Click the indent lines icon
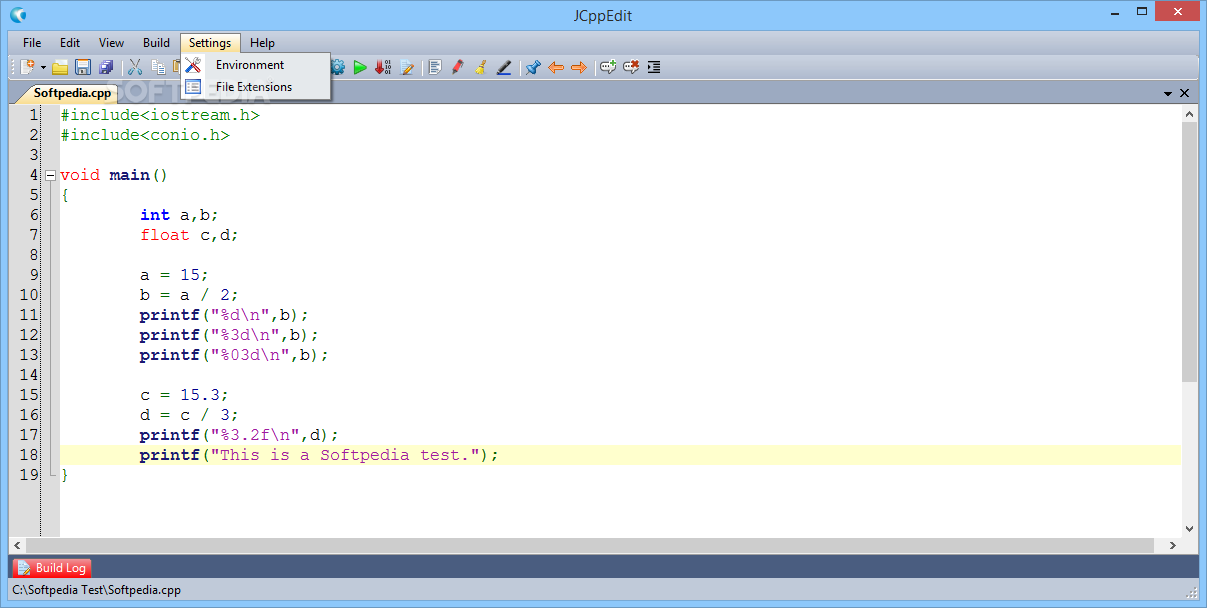Viewport: 1207px width, 608px height. tap(654, 67)
